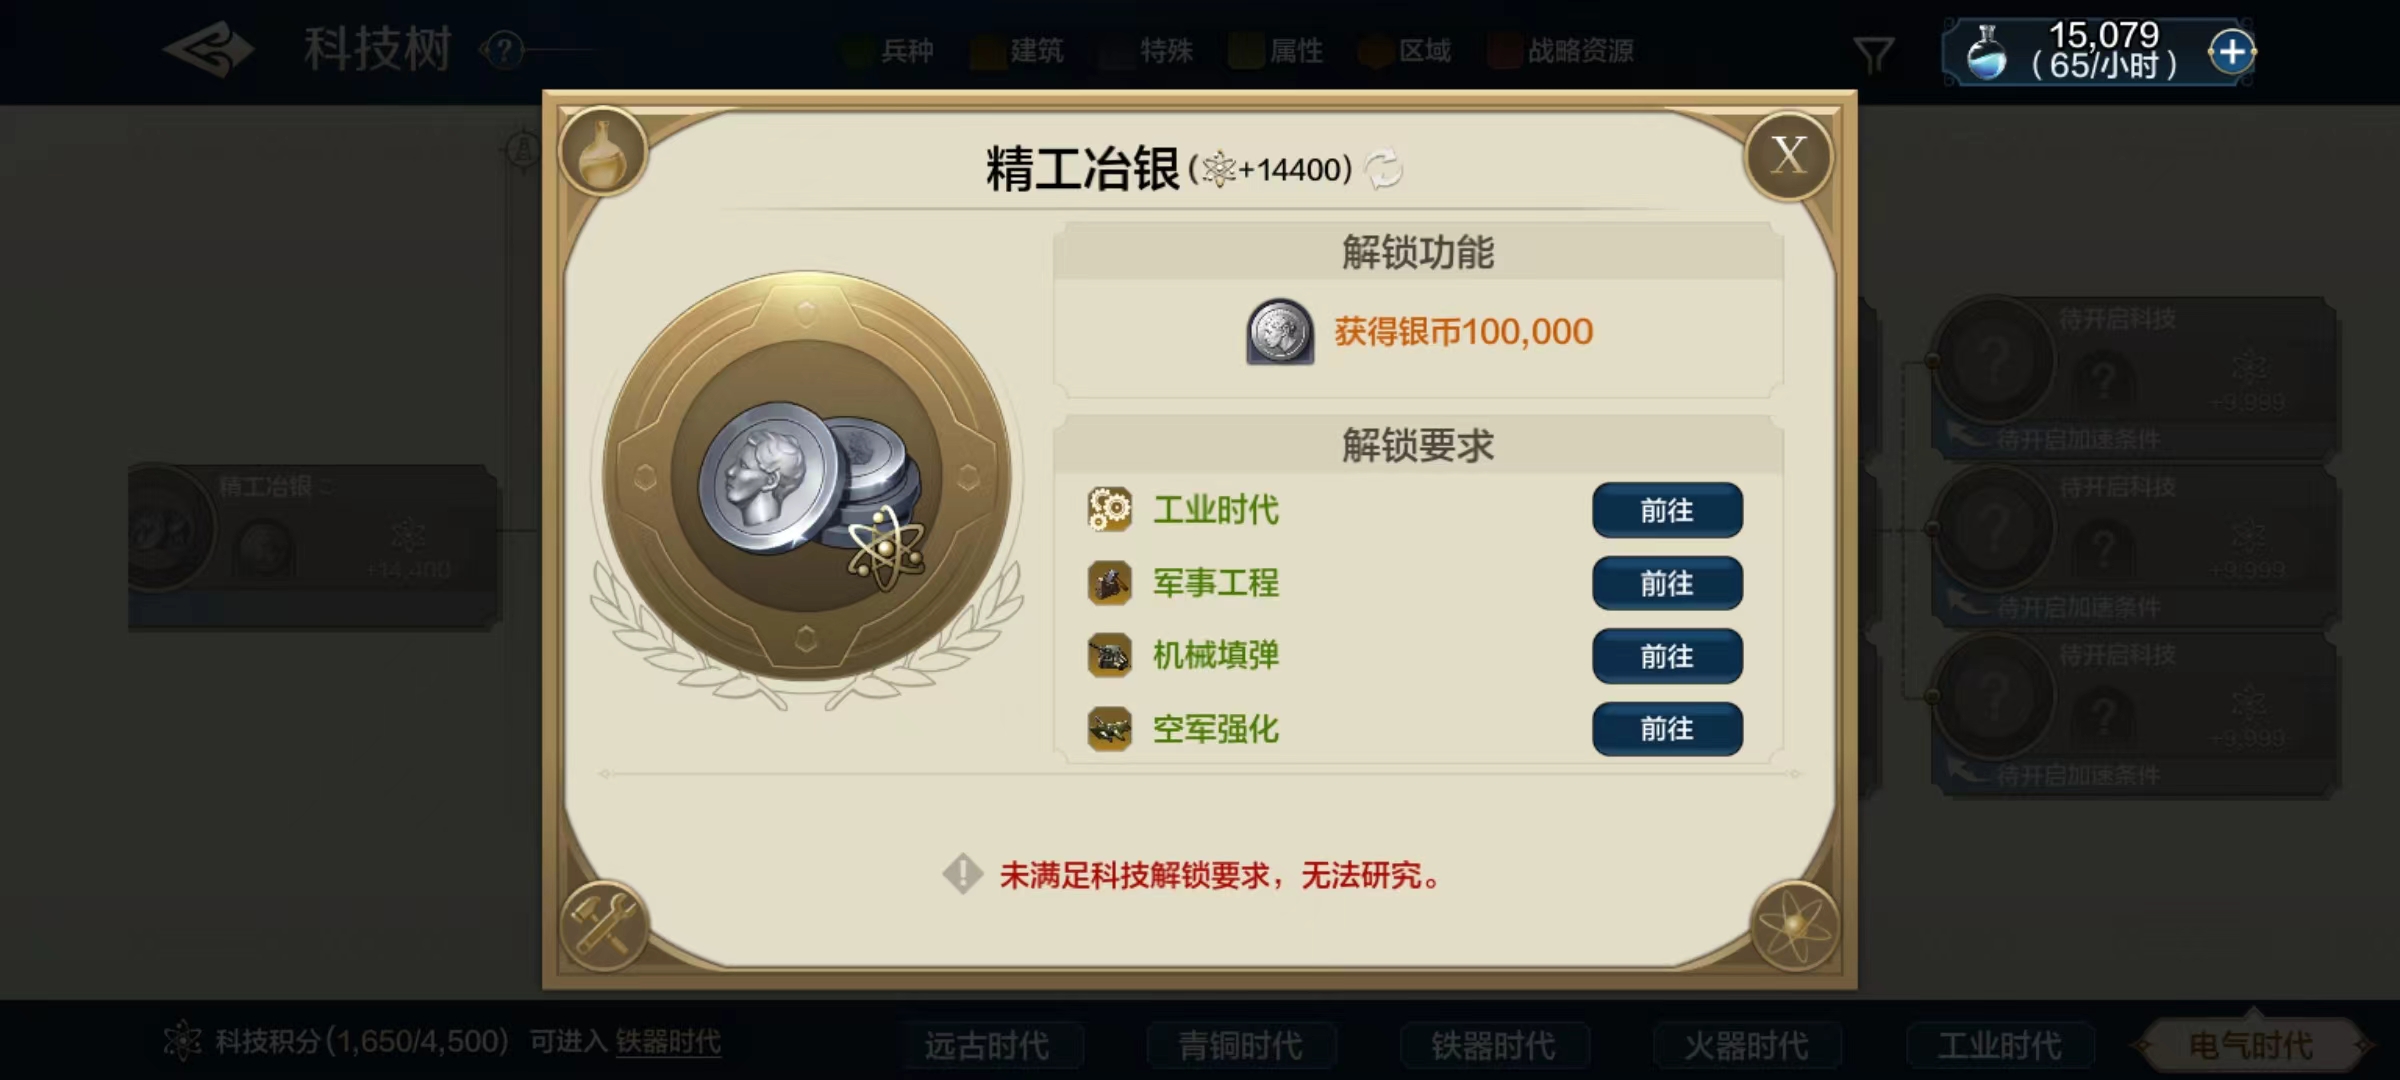Click the atom icon in dialog corner
The height and width of the screenshot is (1080, 2400).
point(1796,926)
